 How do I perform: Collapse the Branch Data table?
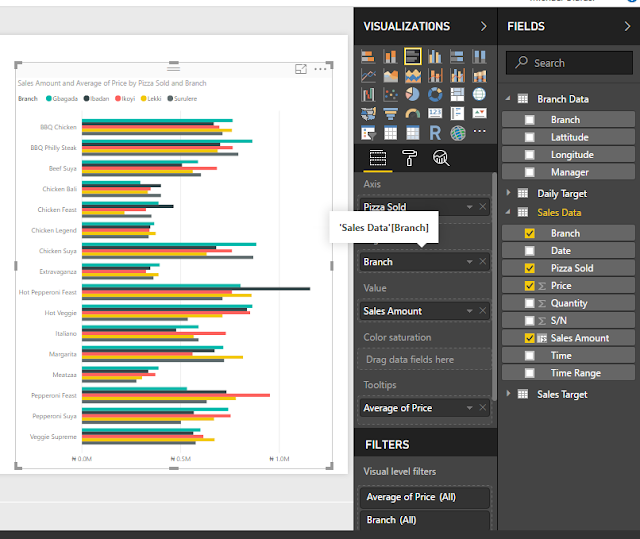[508, 98]
